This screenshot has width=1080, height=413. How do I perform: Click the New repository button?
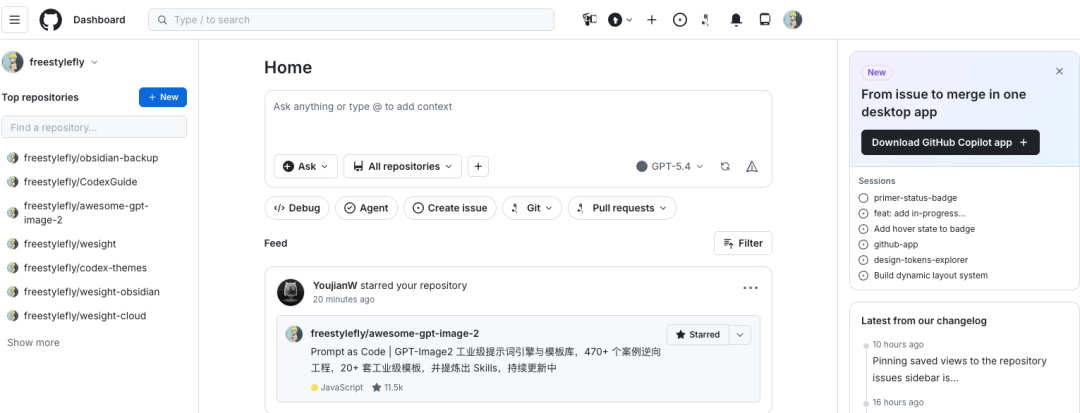(163, 97)
